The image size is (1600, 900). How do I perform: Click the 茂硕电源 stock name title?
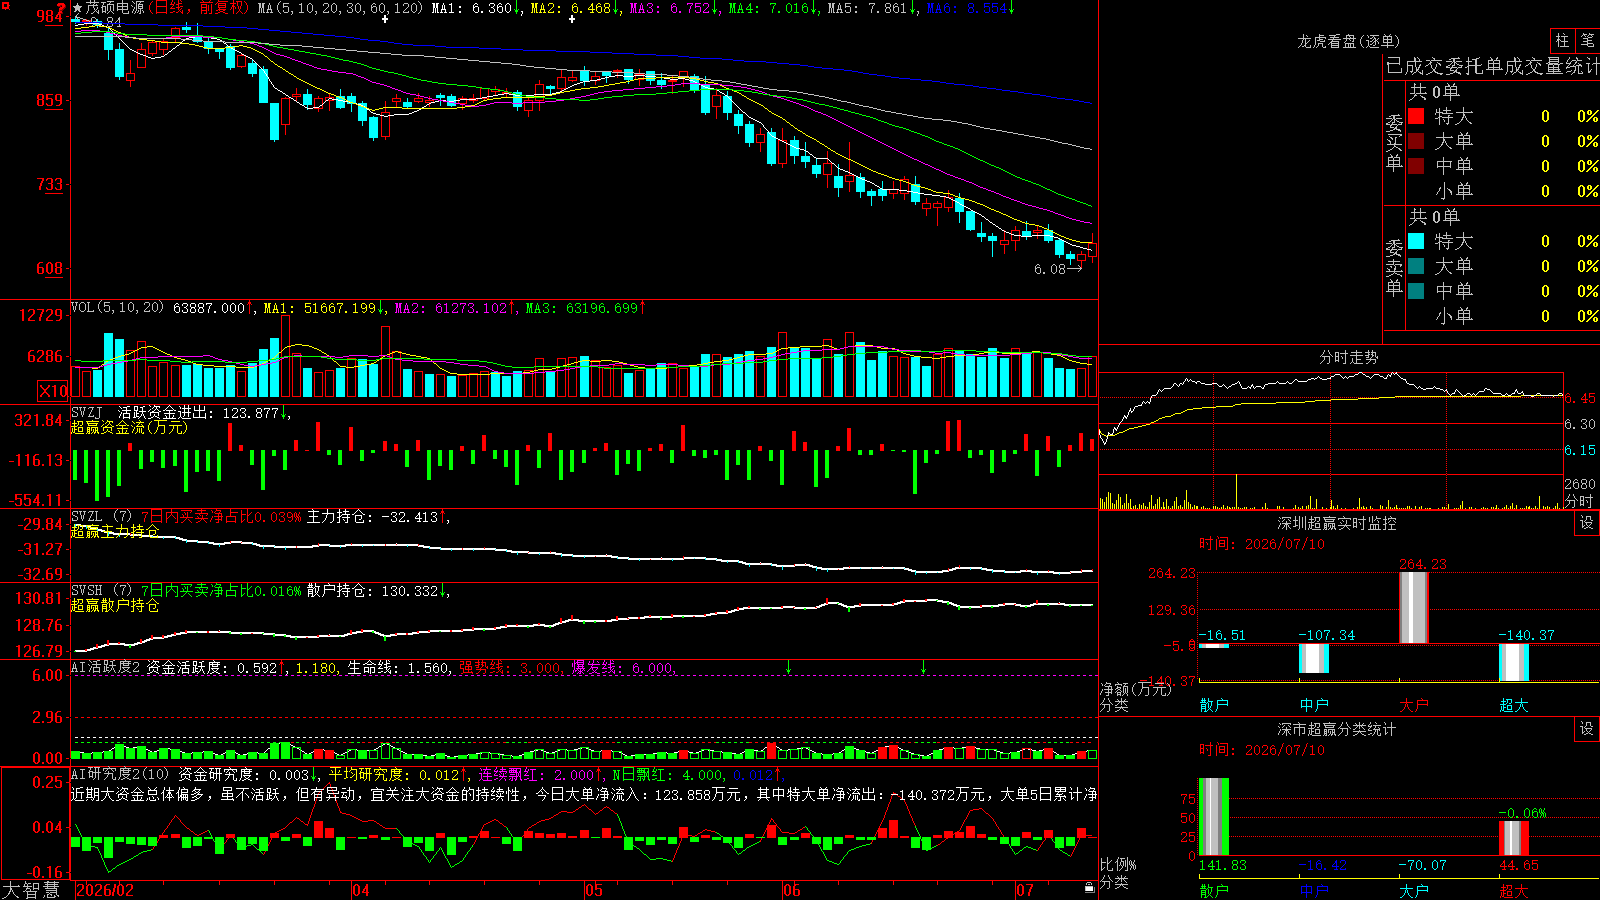pos(115,8)
